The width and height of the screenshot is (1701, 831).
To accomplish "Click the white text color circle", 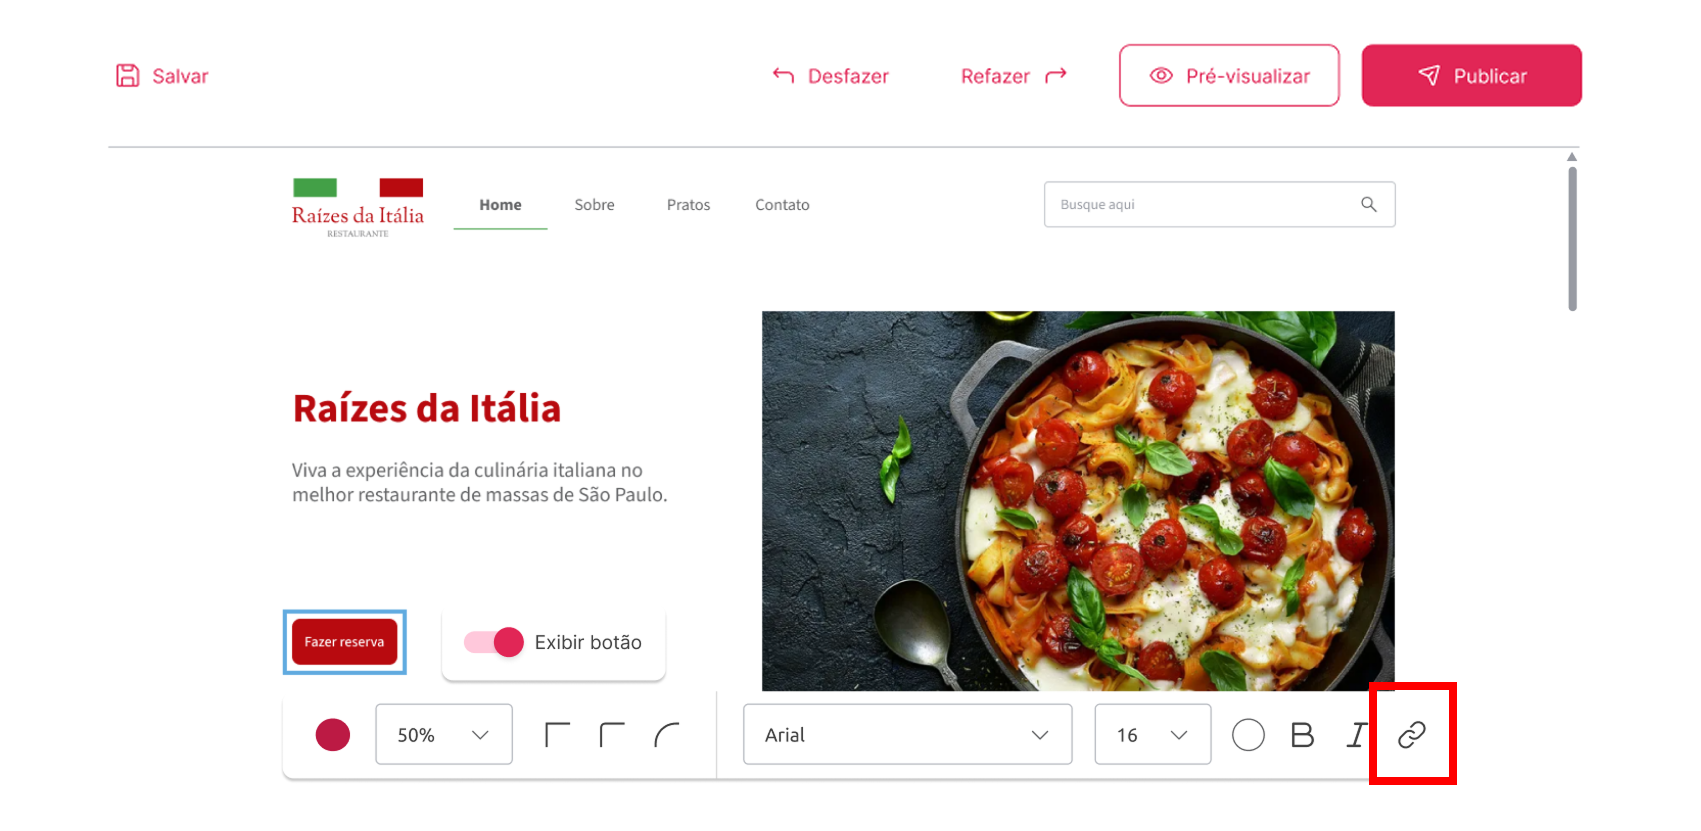I will [1248, 735].
